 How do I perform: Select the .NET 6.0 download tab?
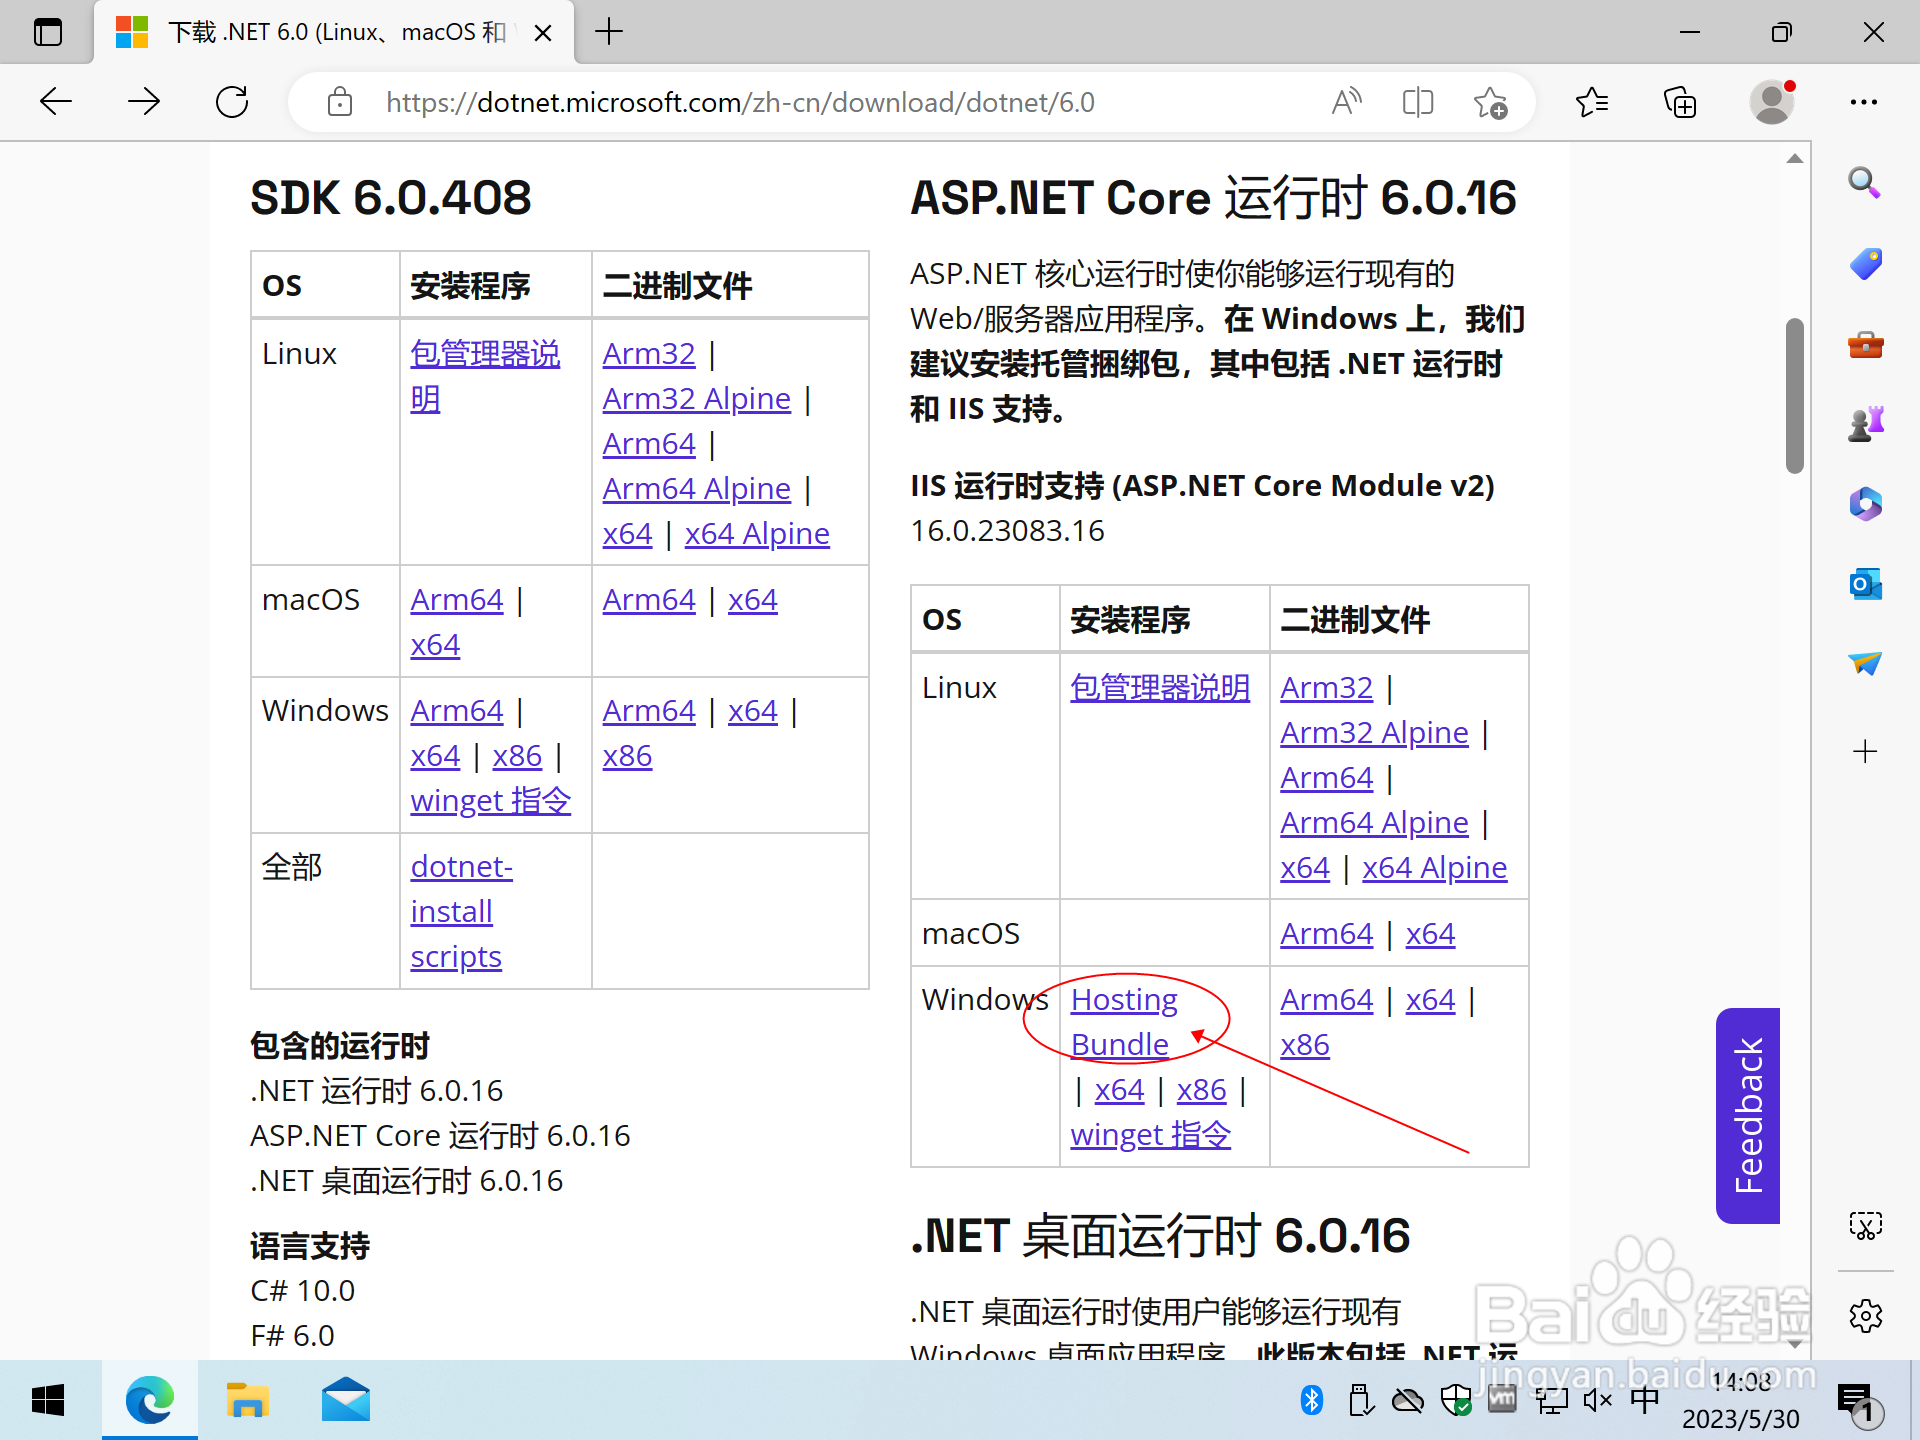(x=334, y=33)
